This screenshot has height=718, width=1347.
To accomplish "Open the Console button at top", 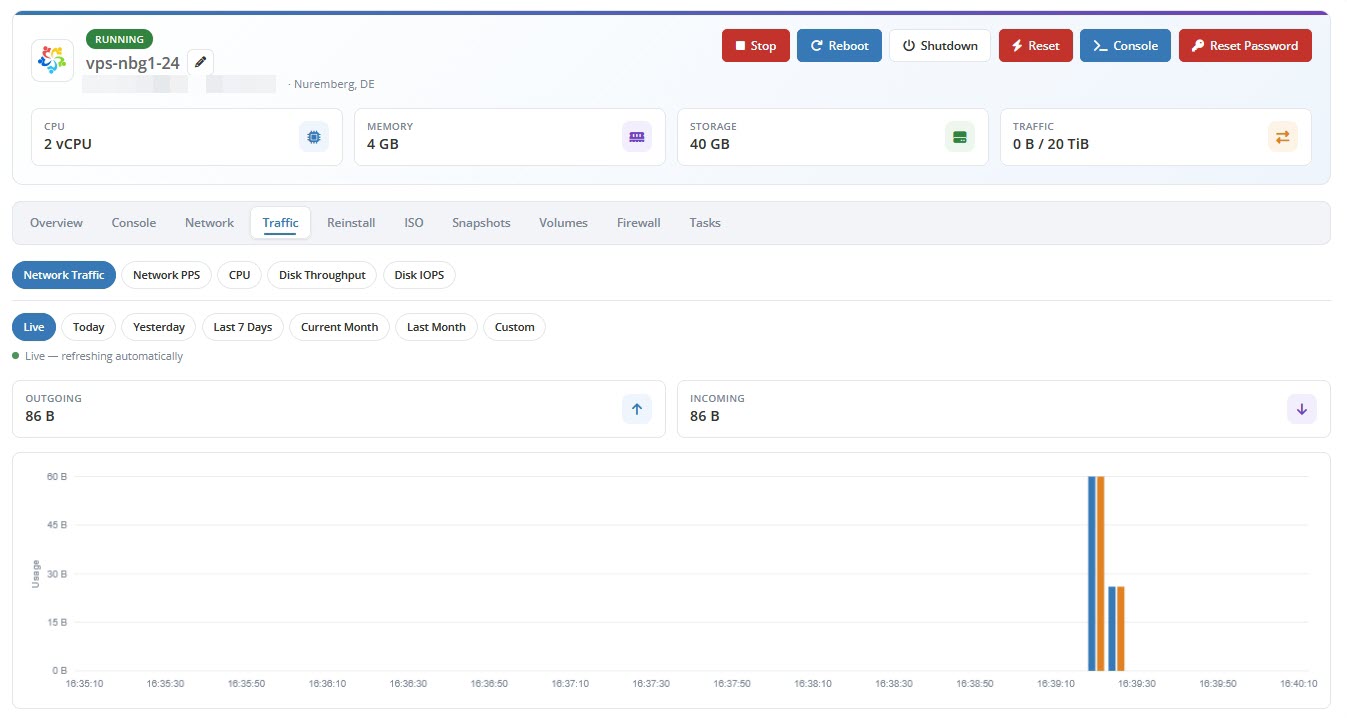I will click(x=1125, y=46).
